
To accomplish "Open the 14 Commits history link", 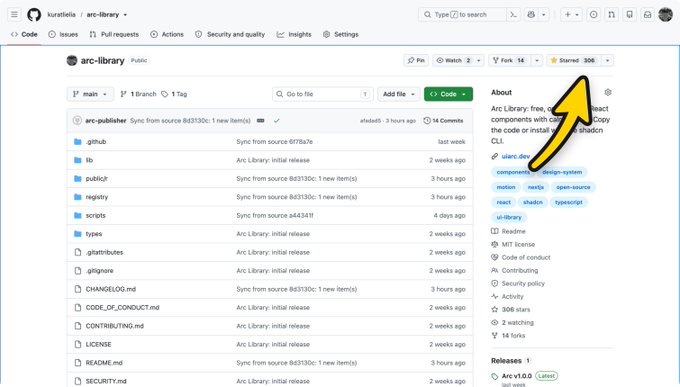I will point(444,121).
